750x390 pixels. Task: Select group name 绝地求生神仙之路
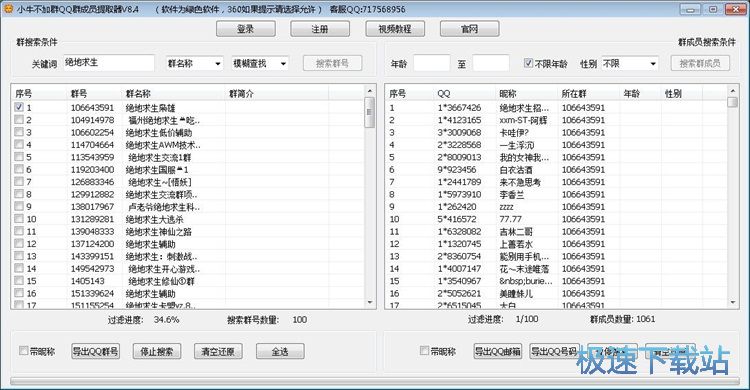159,232
